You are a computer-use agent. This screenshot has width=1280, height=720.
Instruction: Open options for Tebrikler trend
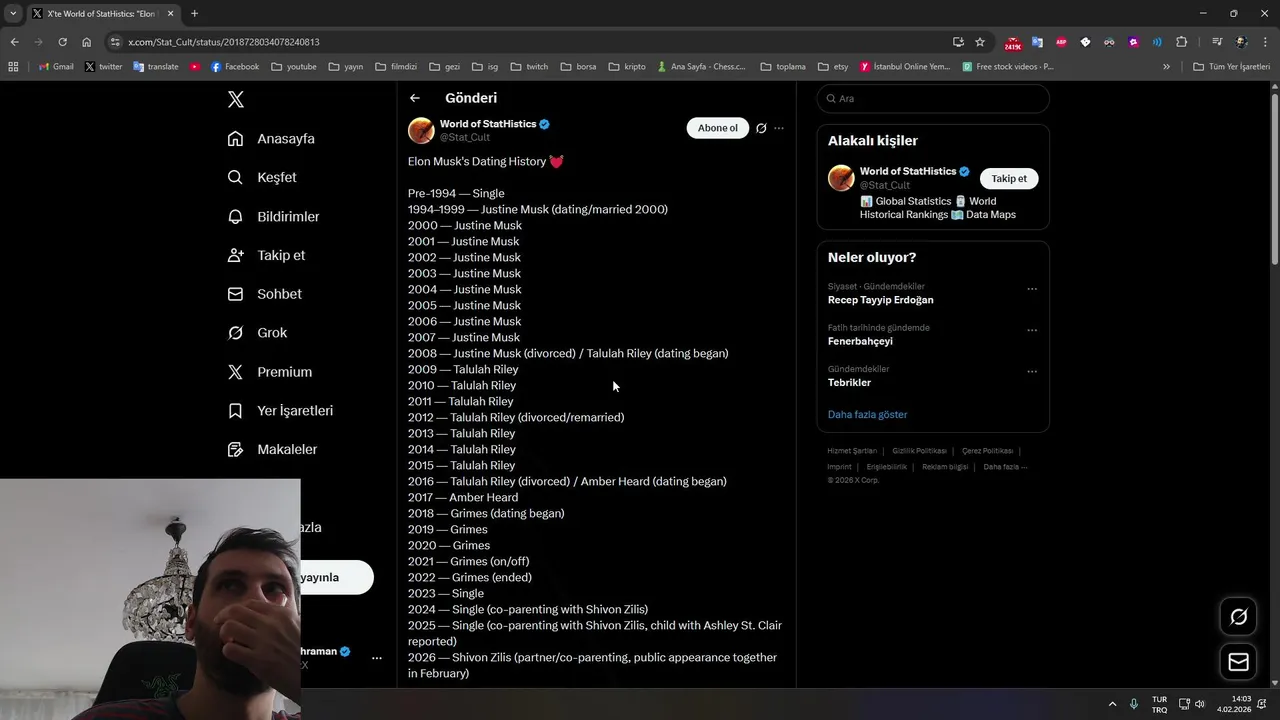tap(1032, 371)
